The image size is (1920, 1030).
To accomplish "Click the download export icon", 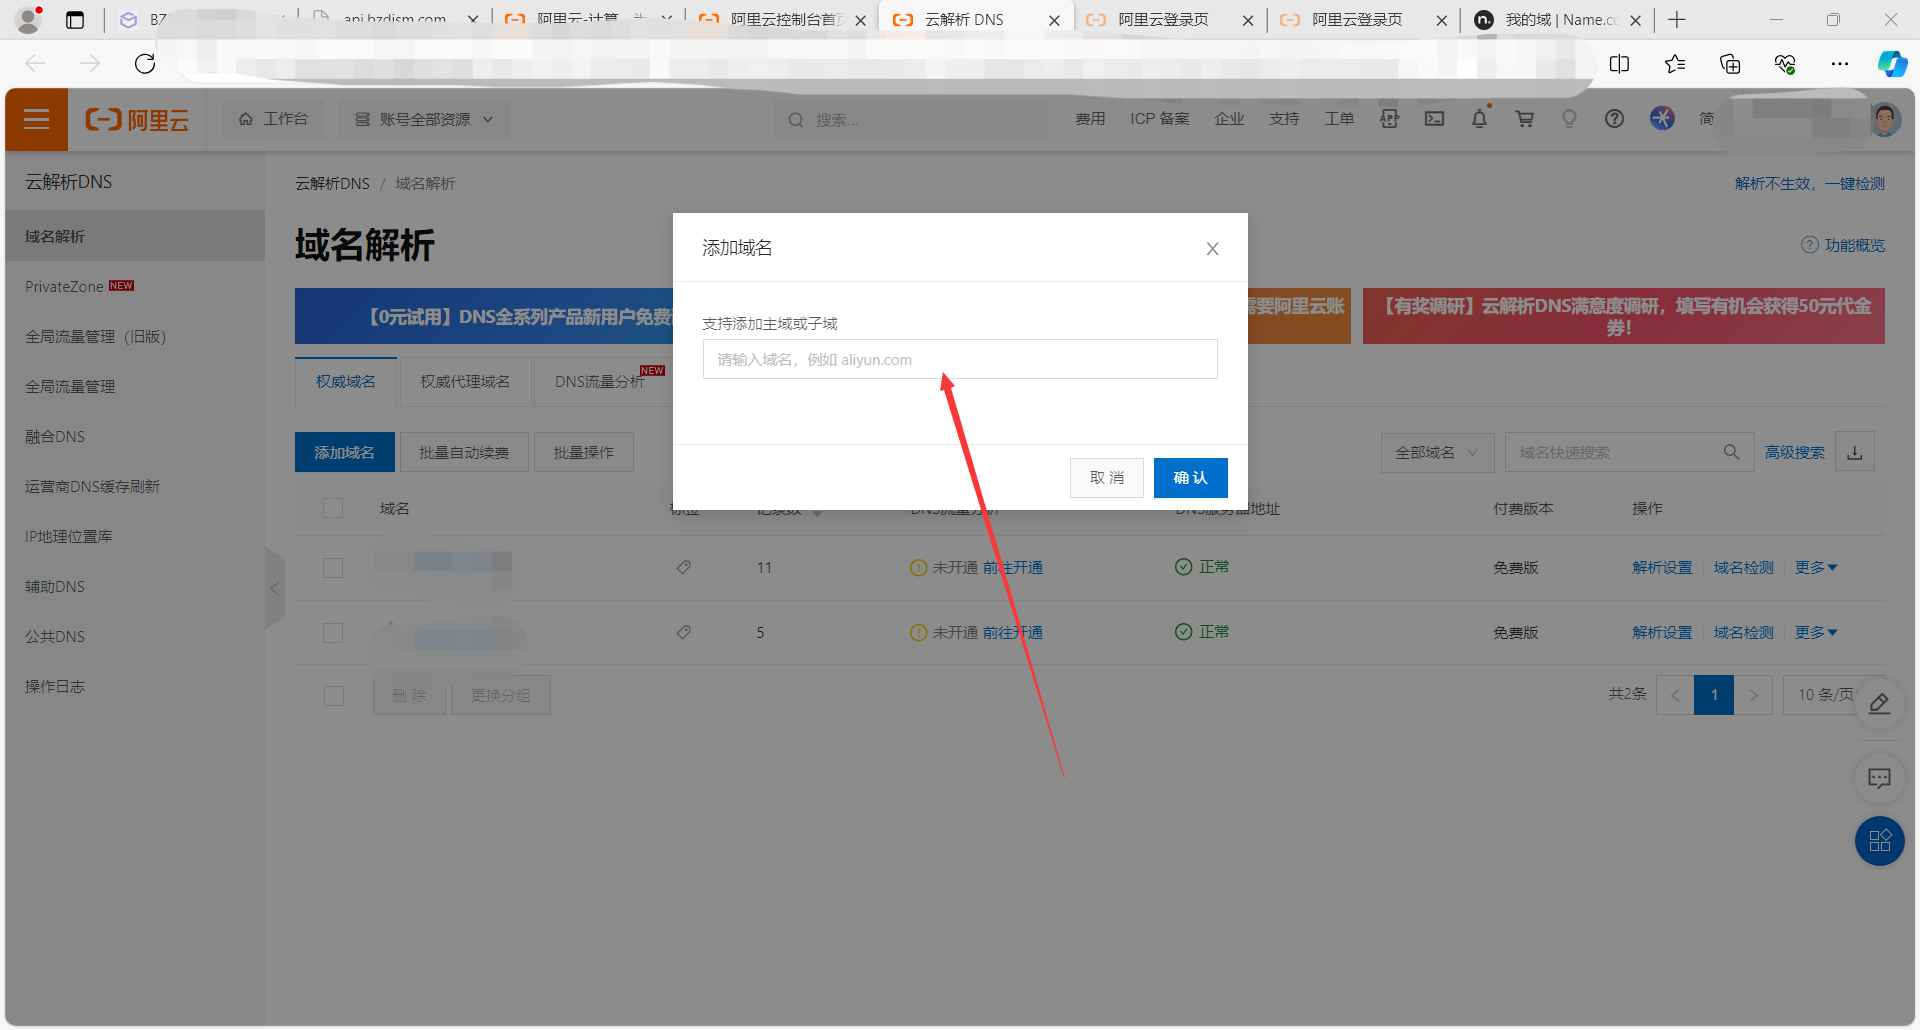I will 1854,453.
